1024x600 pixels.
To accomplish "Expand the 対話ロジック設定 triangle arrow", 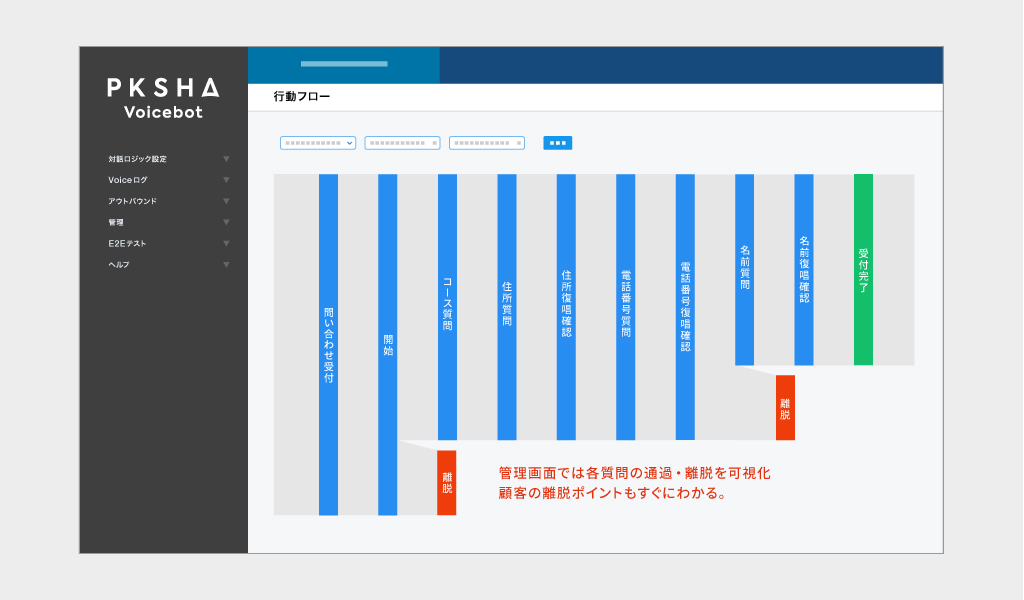I will click(226, 159).
